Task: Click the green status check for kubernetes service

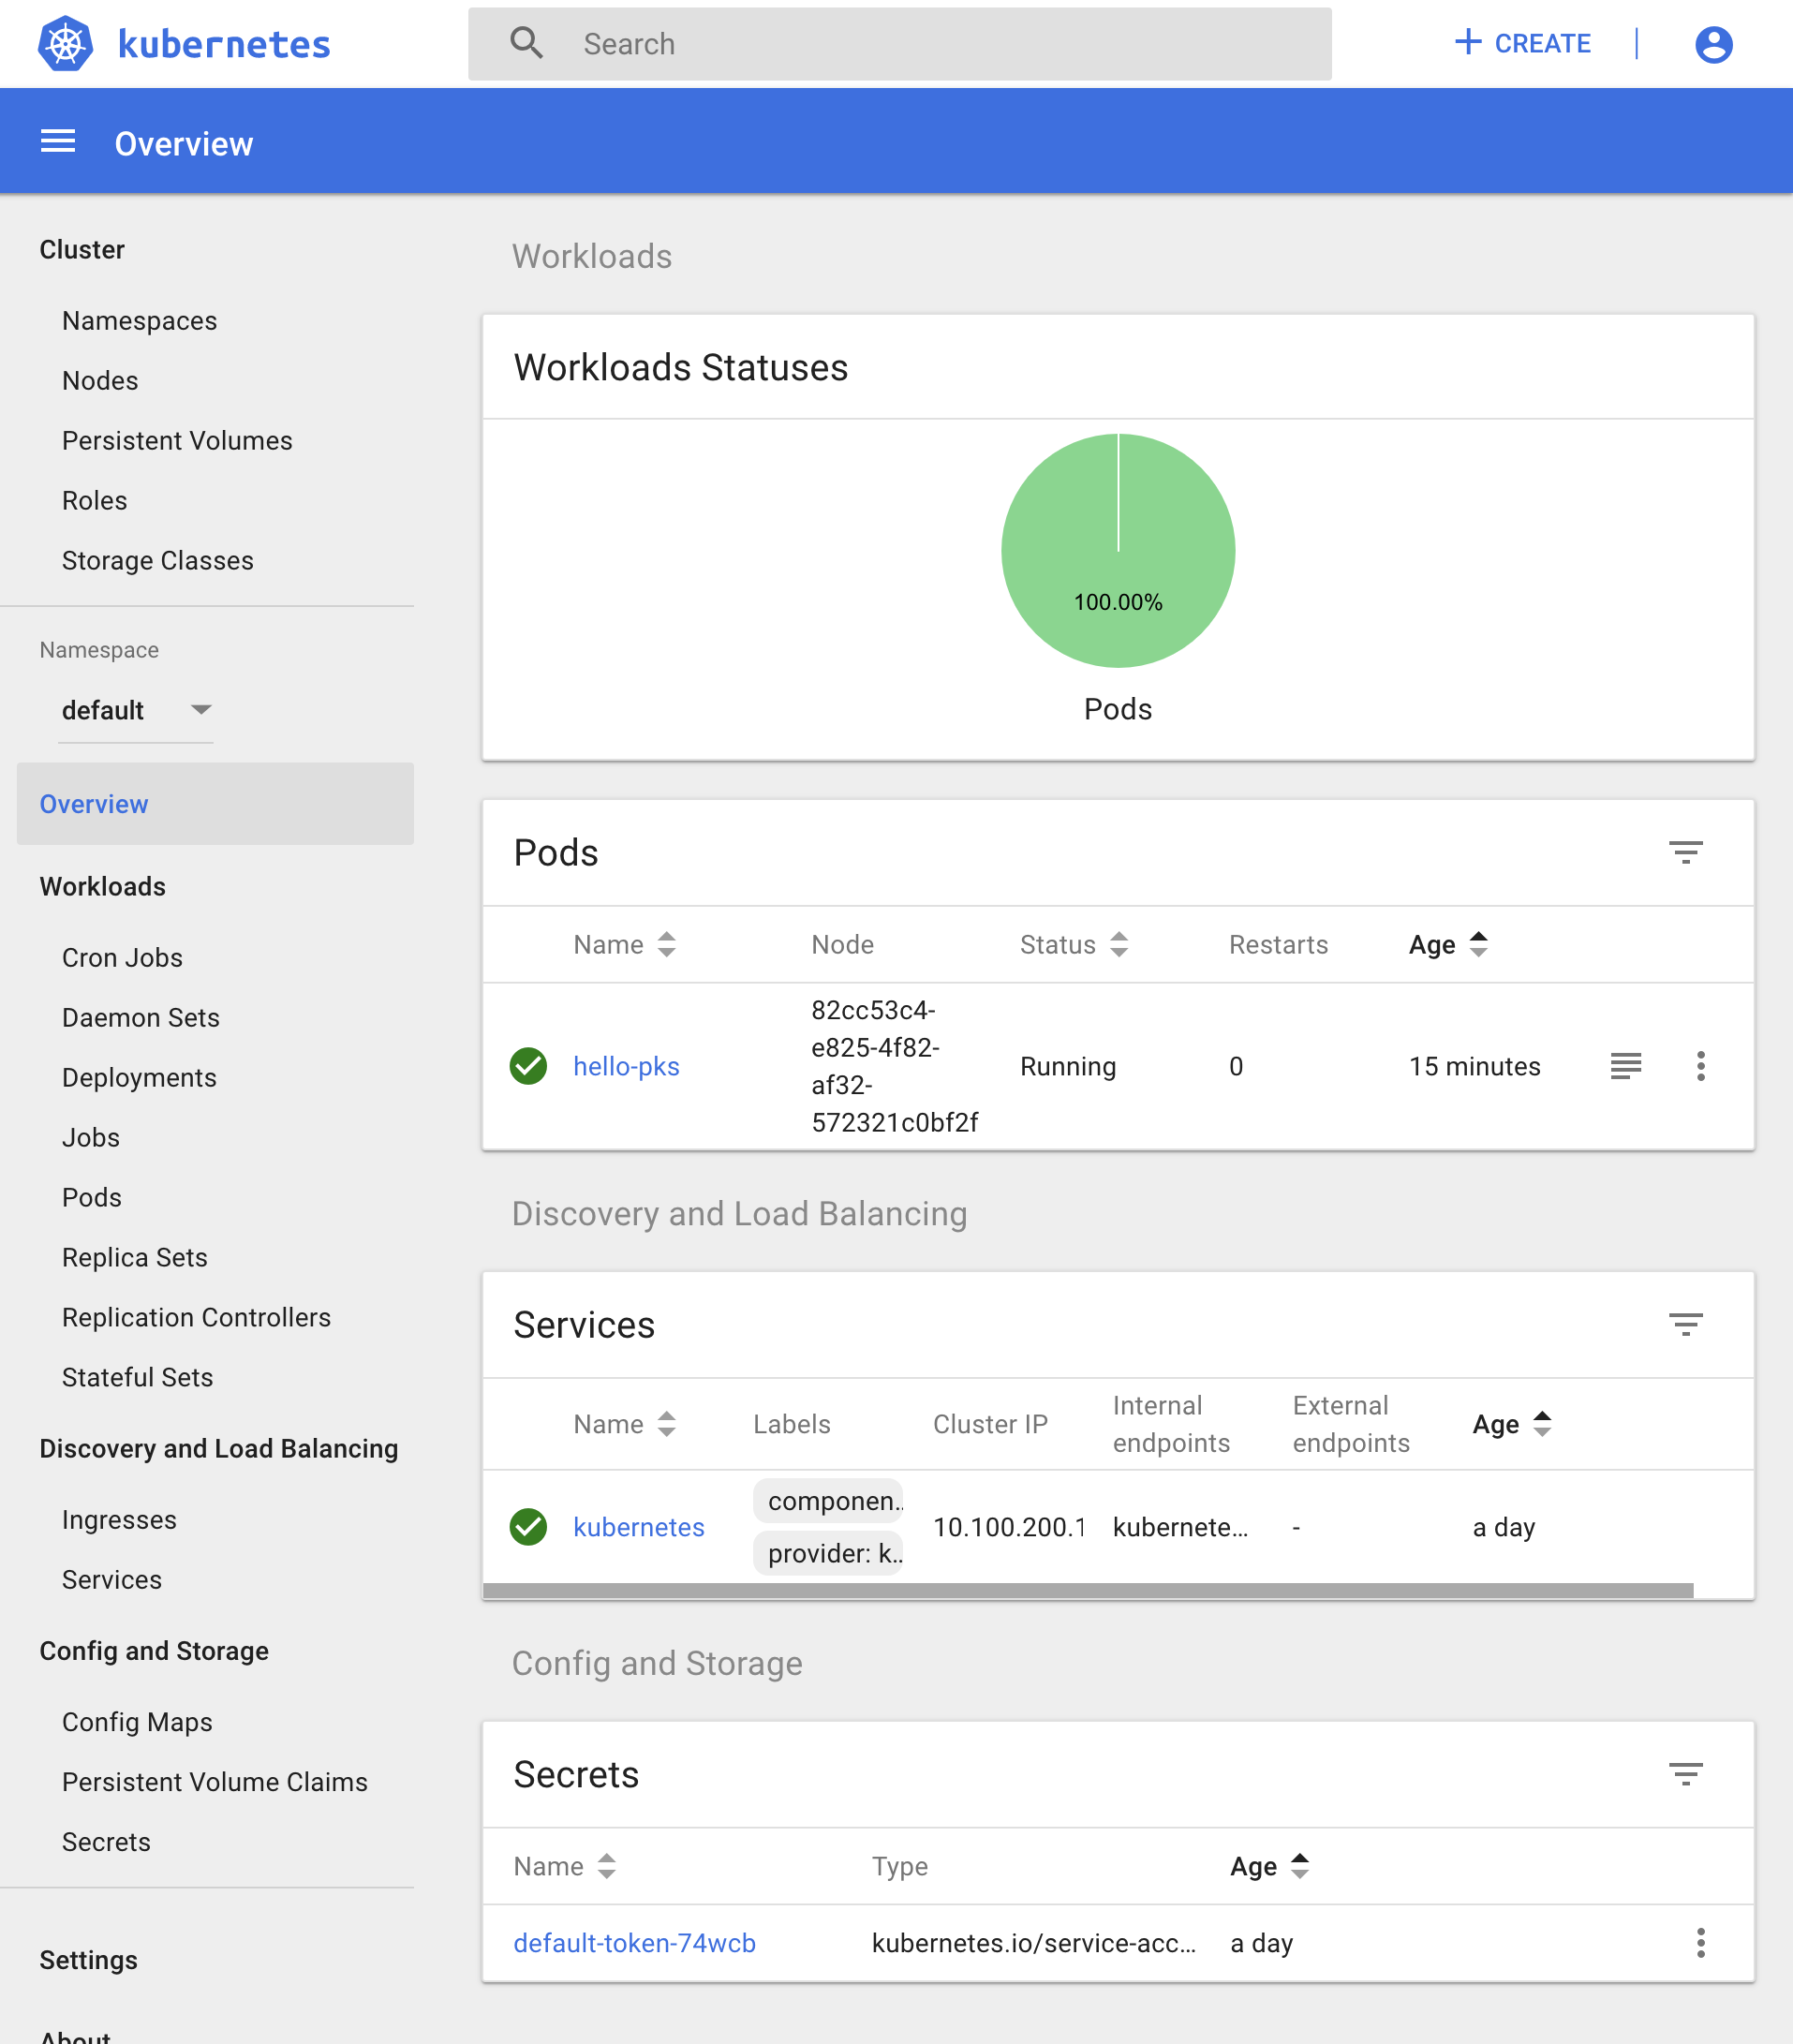Action: [528, 1527]
